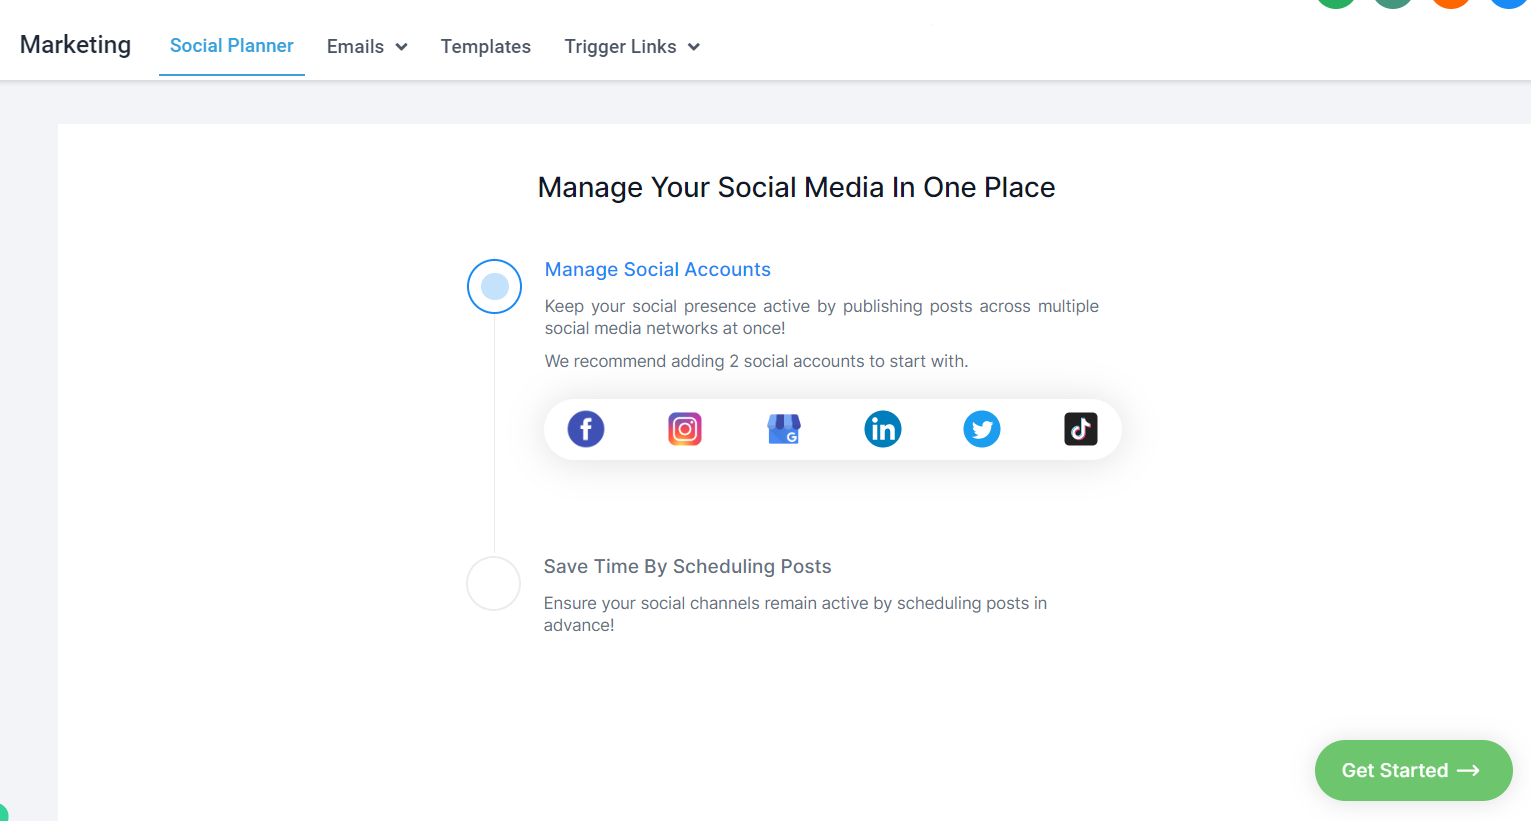Image resolution: width=1531 pixels, height=821 pixels.
Task: Click the Google Business Profile icon
Action: (x=784, y=429)
